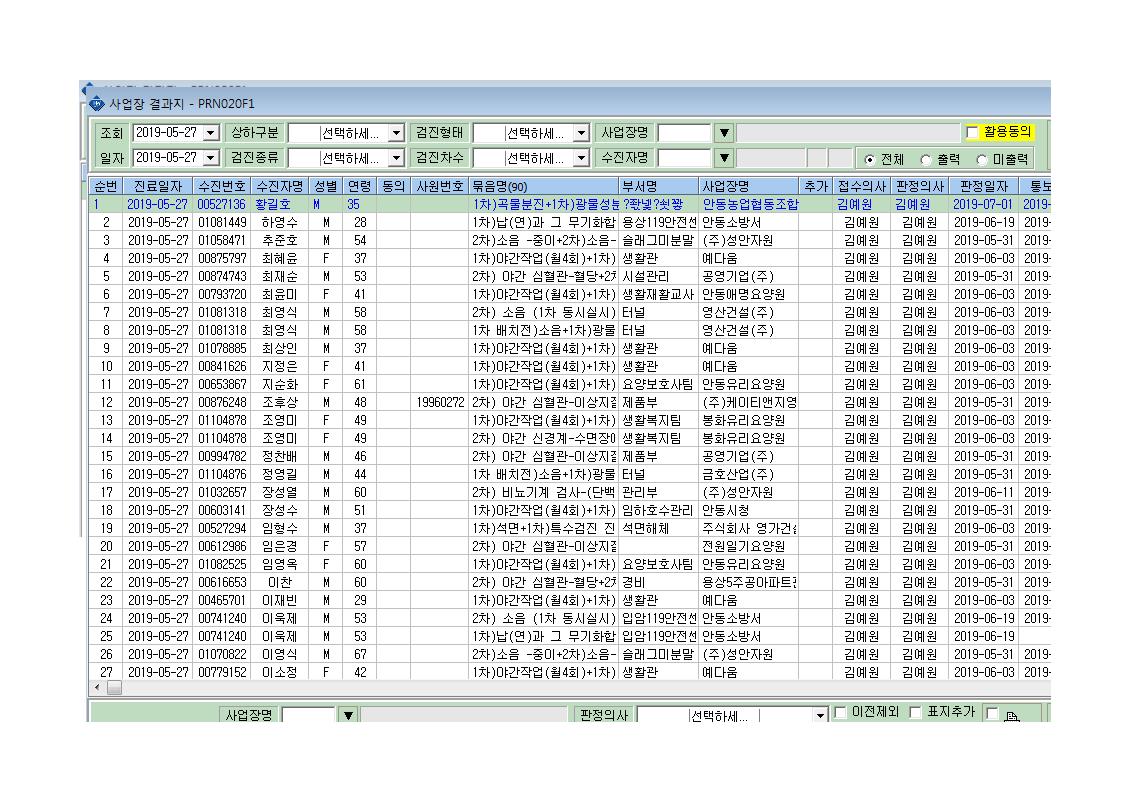Image resolution: width=1122 pixels, height=793 pixels.
Task: Check the 이전제외 option
Action: (841, 713)
